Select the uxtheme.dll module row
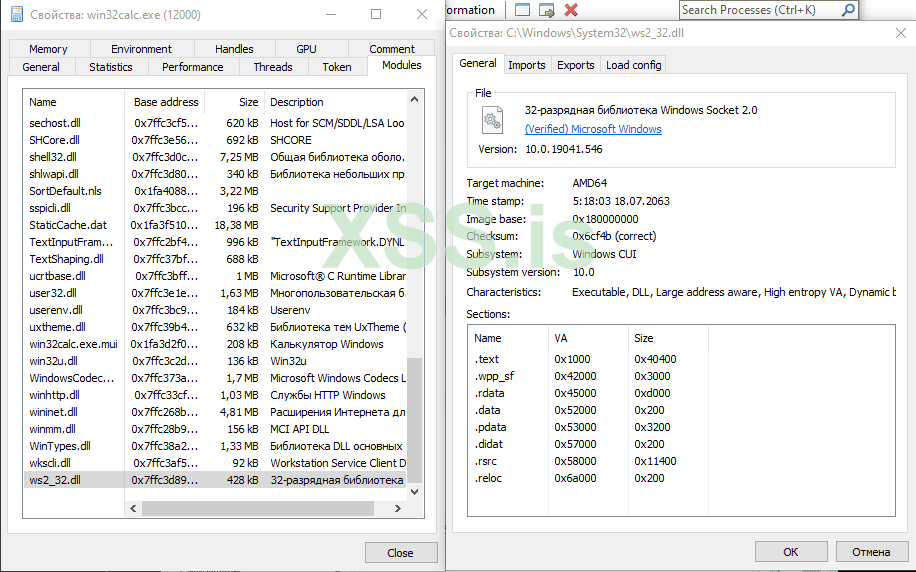Image resolution: width=916 pixels, height=572 pixels. [x=217, y=327]
